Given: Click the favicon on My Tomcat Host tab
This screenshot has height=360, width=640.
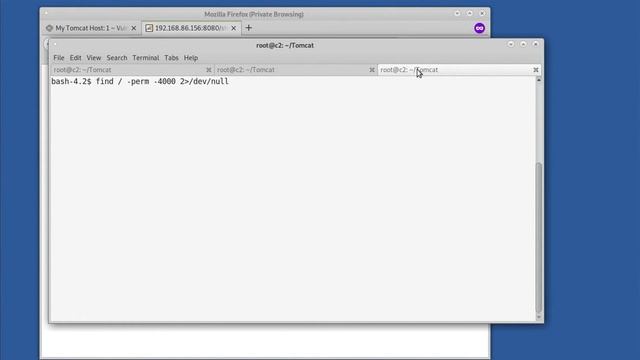Looking at the screenshot, I should (49, 28).
